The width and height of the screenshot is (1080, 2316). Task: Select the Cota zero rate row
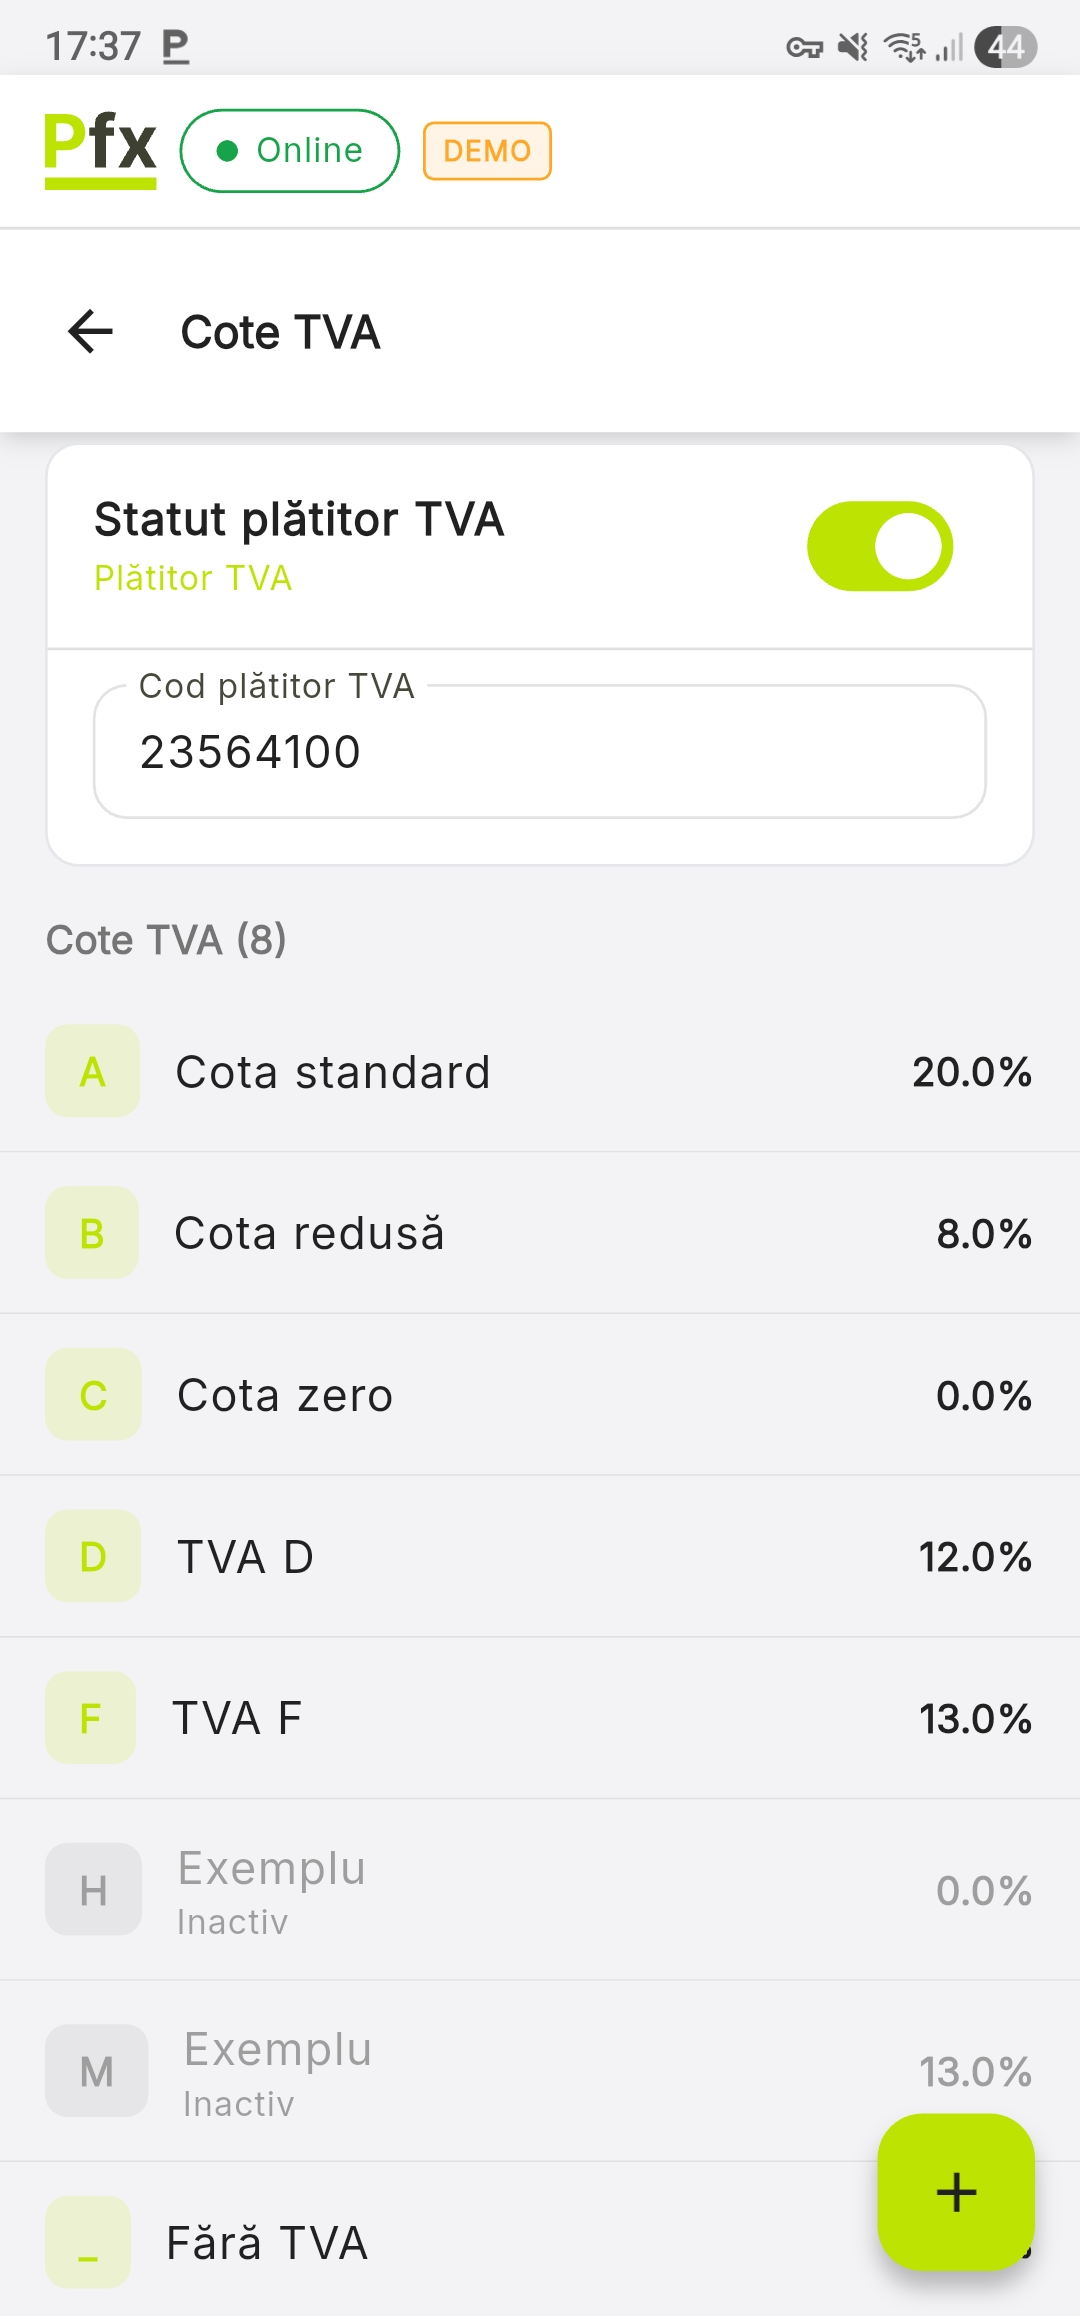point(540,1395)
